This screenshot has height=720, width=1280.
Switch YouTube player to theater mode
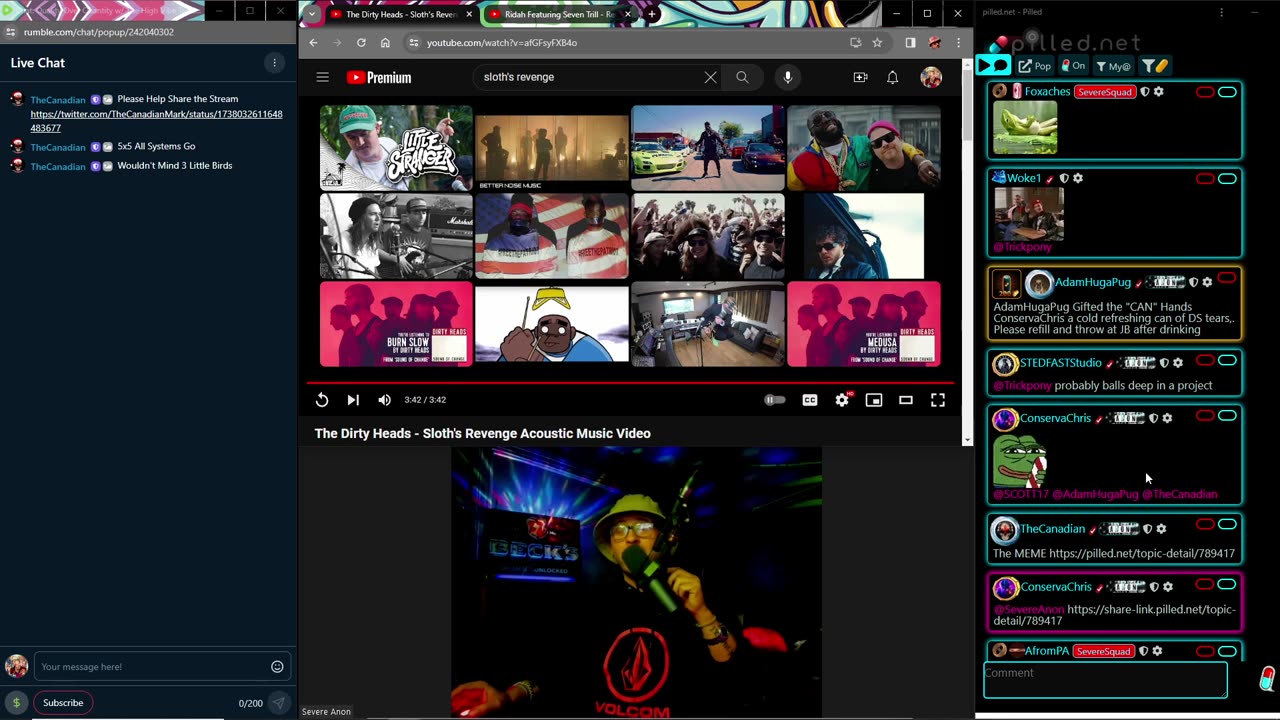[906, 400]
